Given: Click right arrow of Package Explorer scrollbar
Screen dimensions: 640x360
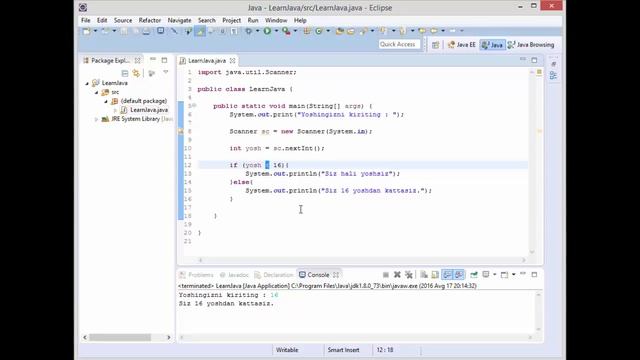Looking at the screenshot, I should coord(169,338).
